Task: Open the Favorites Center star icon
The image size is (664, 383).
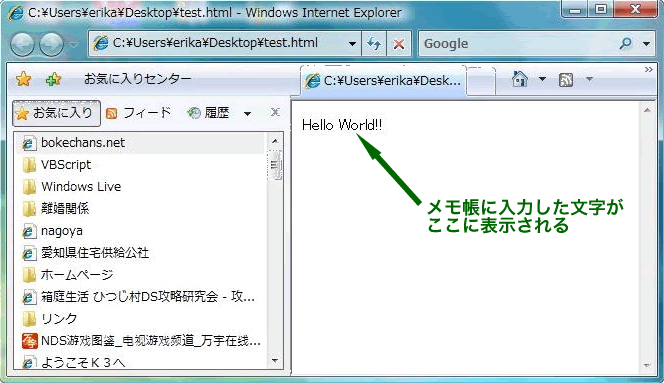Action: coord(23,79)
